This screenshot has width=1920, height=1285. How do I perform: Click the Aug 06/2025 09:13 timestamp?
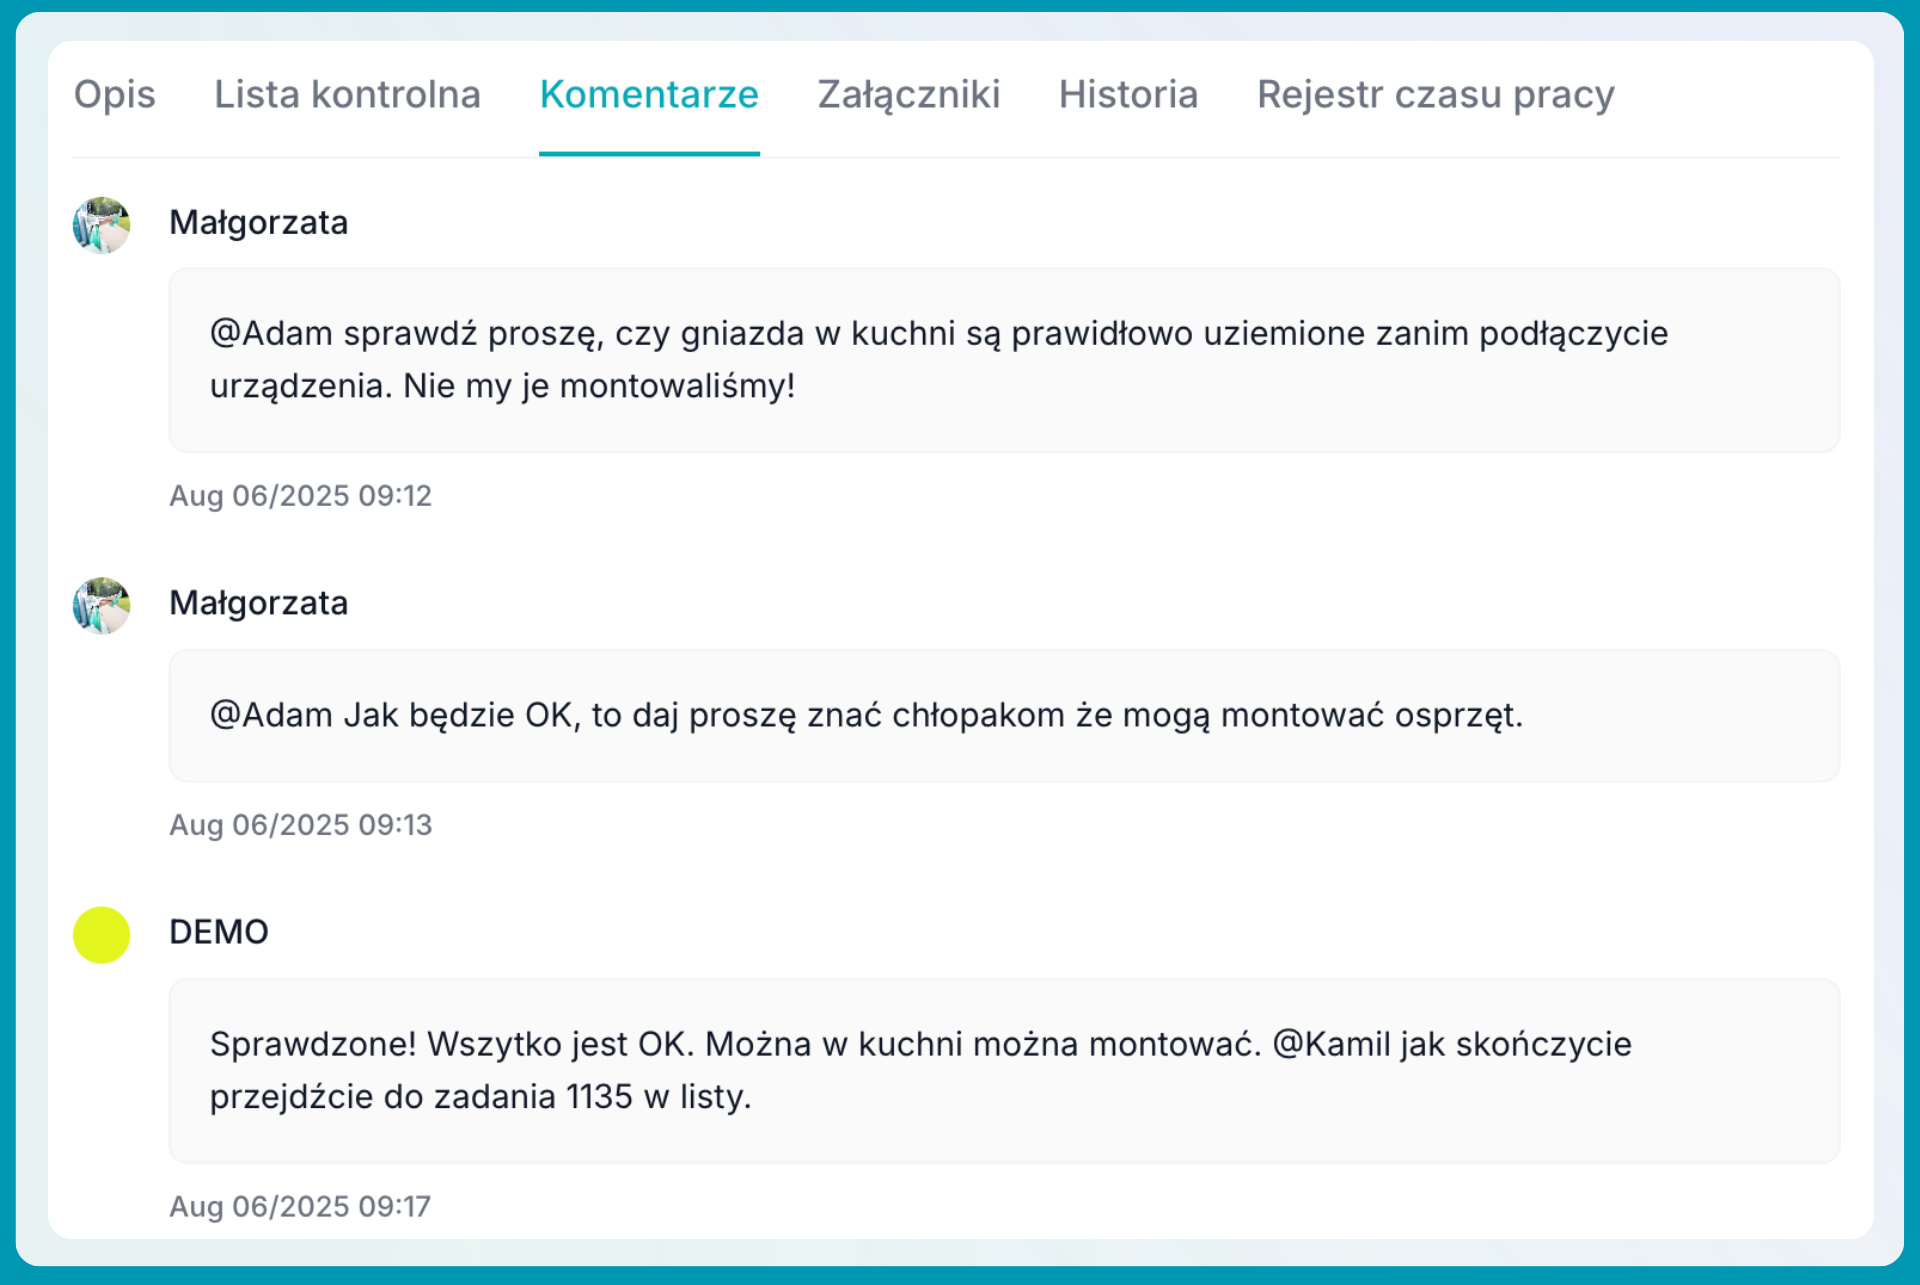[x=300, y=825]
